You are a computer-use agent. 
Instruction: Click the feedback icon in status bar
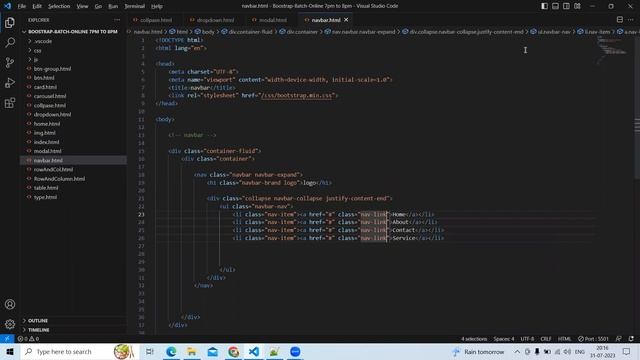[619, 339]
